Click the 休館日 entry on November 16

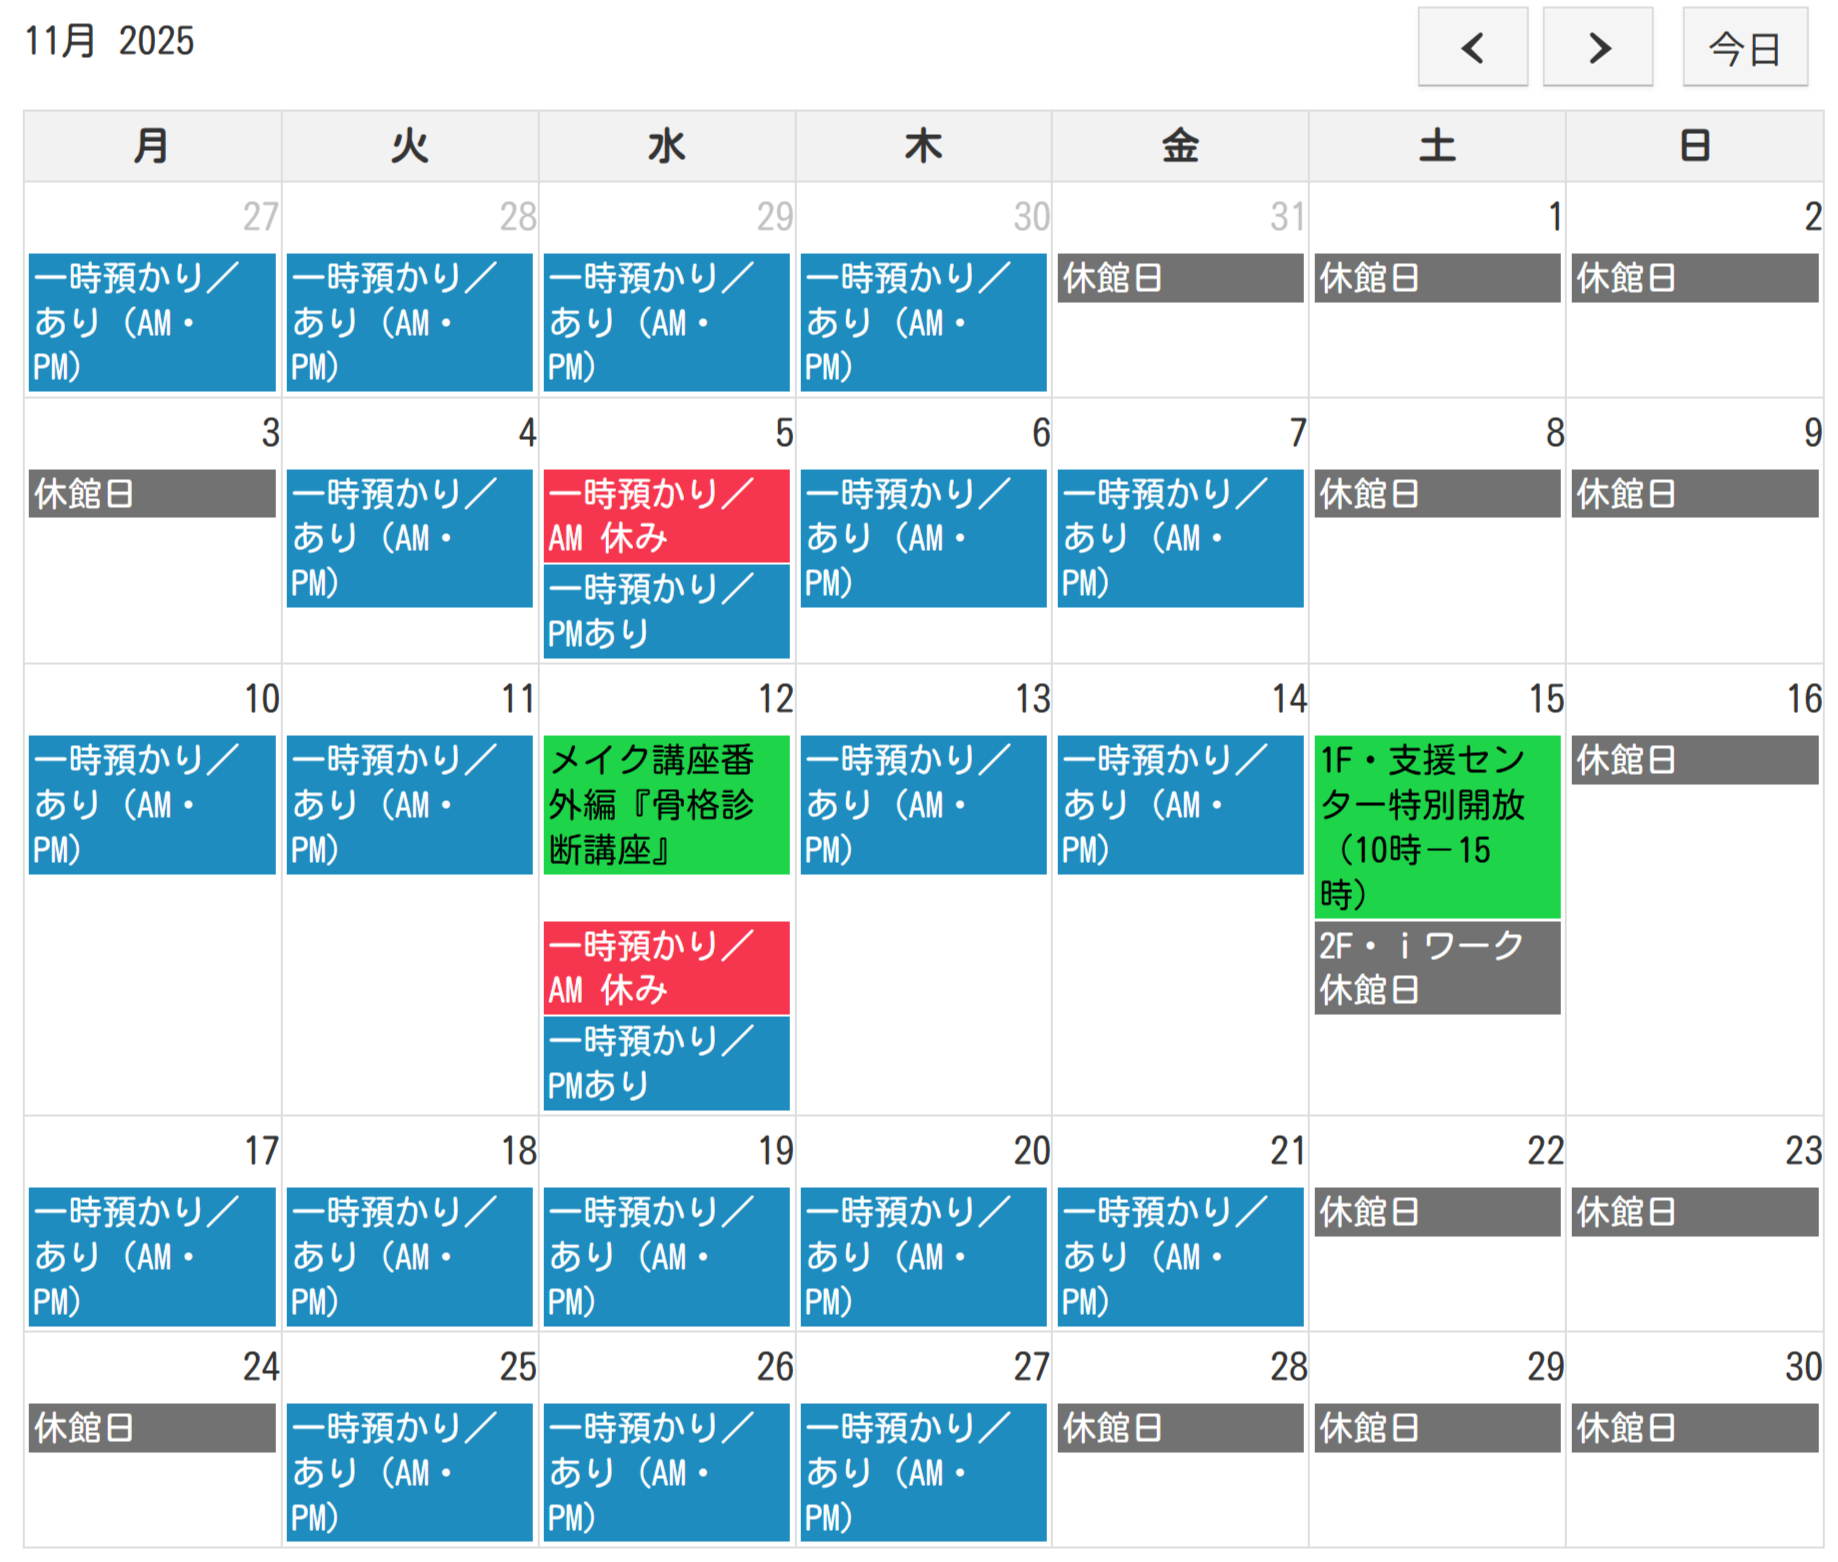click(1694, 760)
